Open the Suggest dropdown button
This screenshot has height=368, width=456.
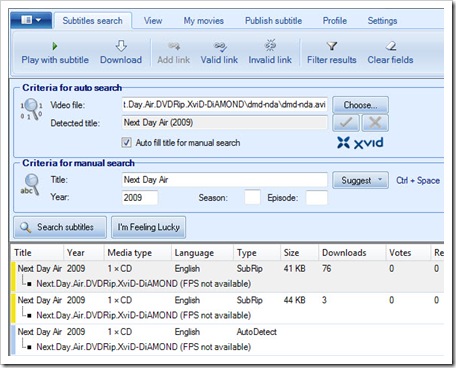(360, 180)
